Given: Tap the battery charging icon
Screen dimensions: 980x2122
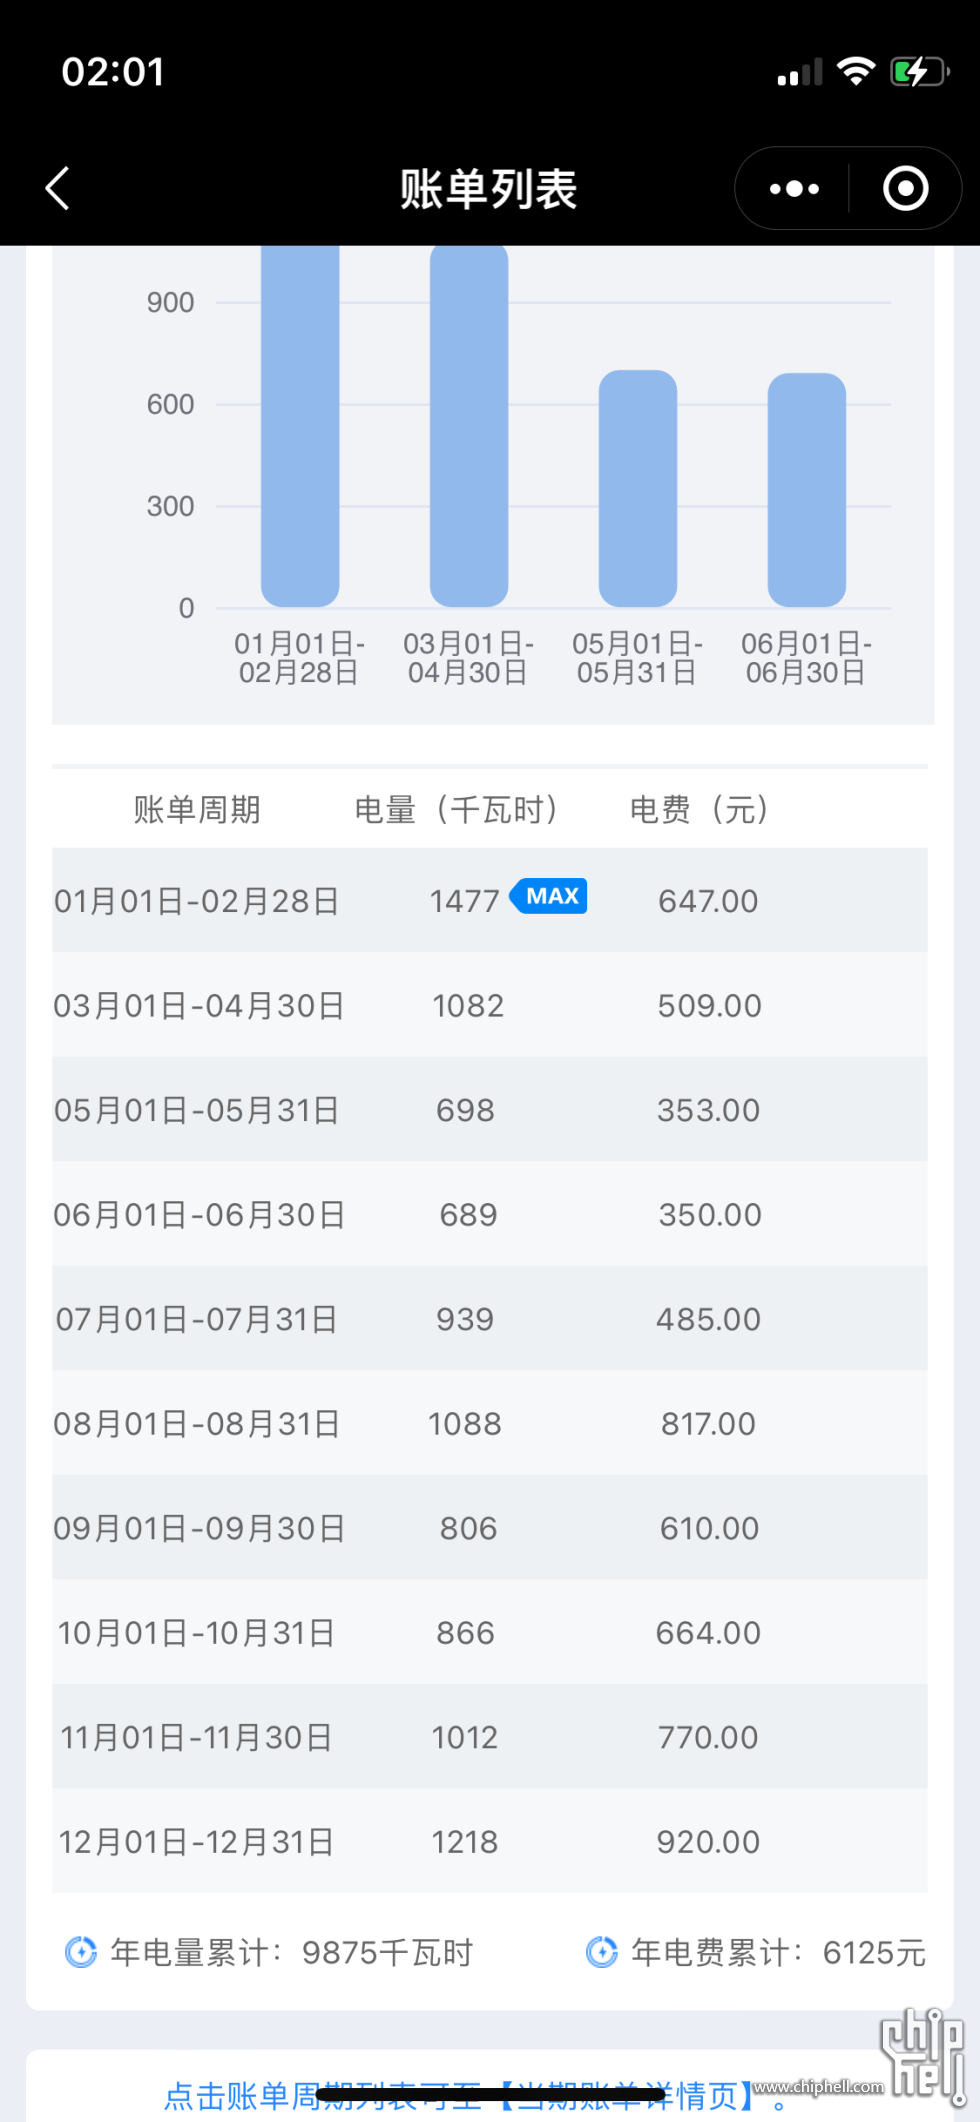Looking at the screenshot, I should 919,72.
